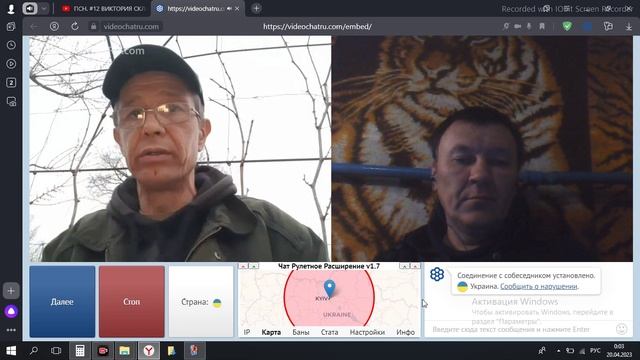Mute sound on the videochatru tab
The height and width of the screenshot is (360, 640).
[x=229, y=9]
